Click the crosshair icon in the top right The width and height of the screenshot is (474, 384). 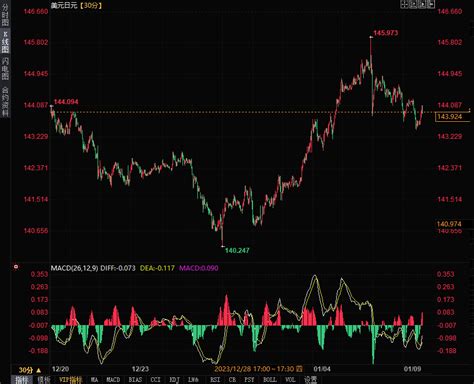coord(404,4)
